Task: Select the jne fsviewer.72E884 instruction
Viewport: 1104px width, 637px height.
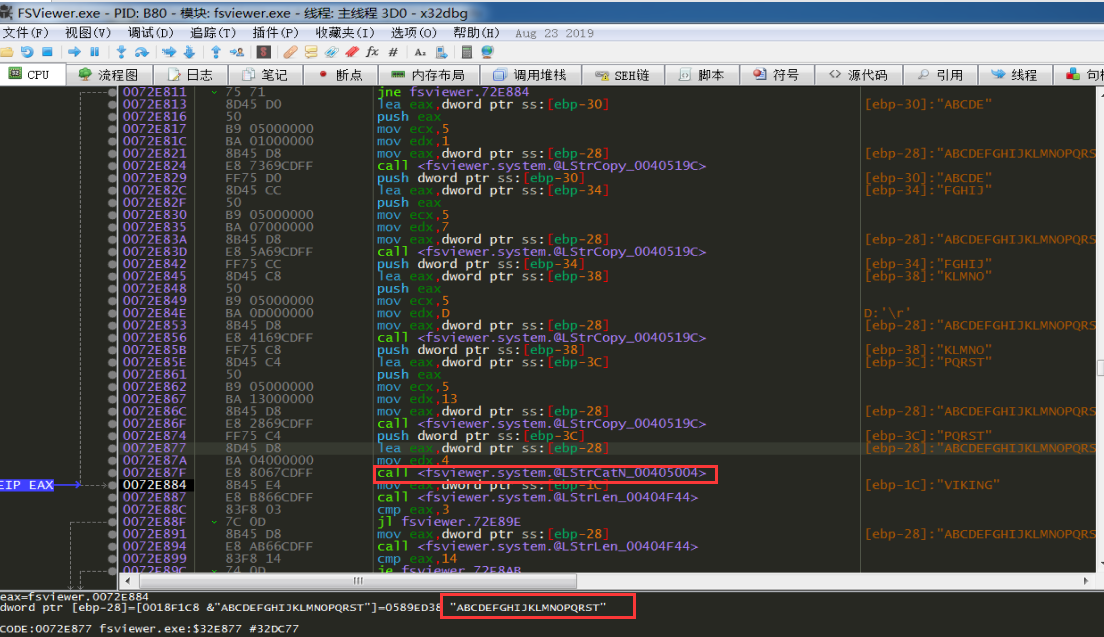Action: click(453, 92)
